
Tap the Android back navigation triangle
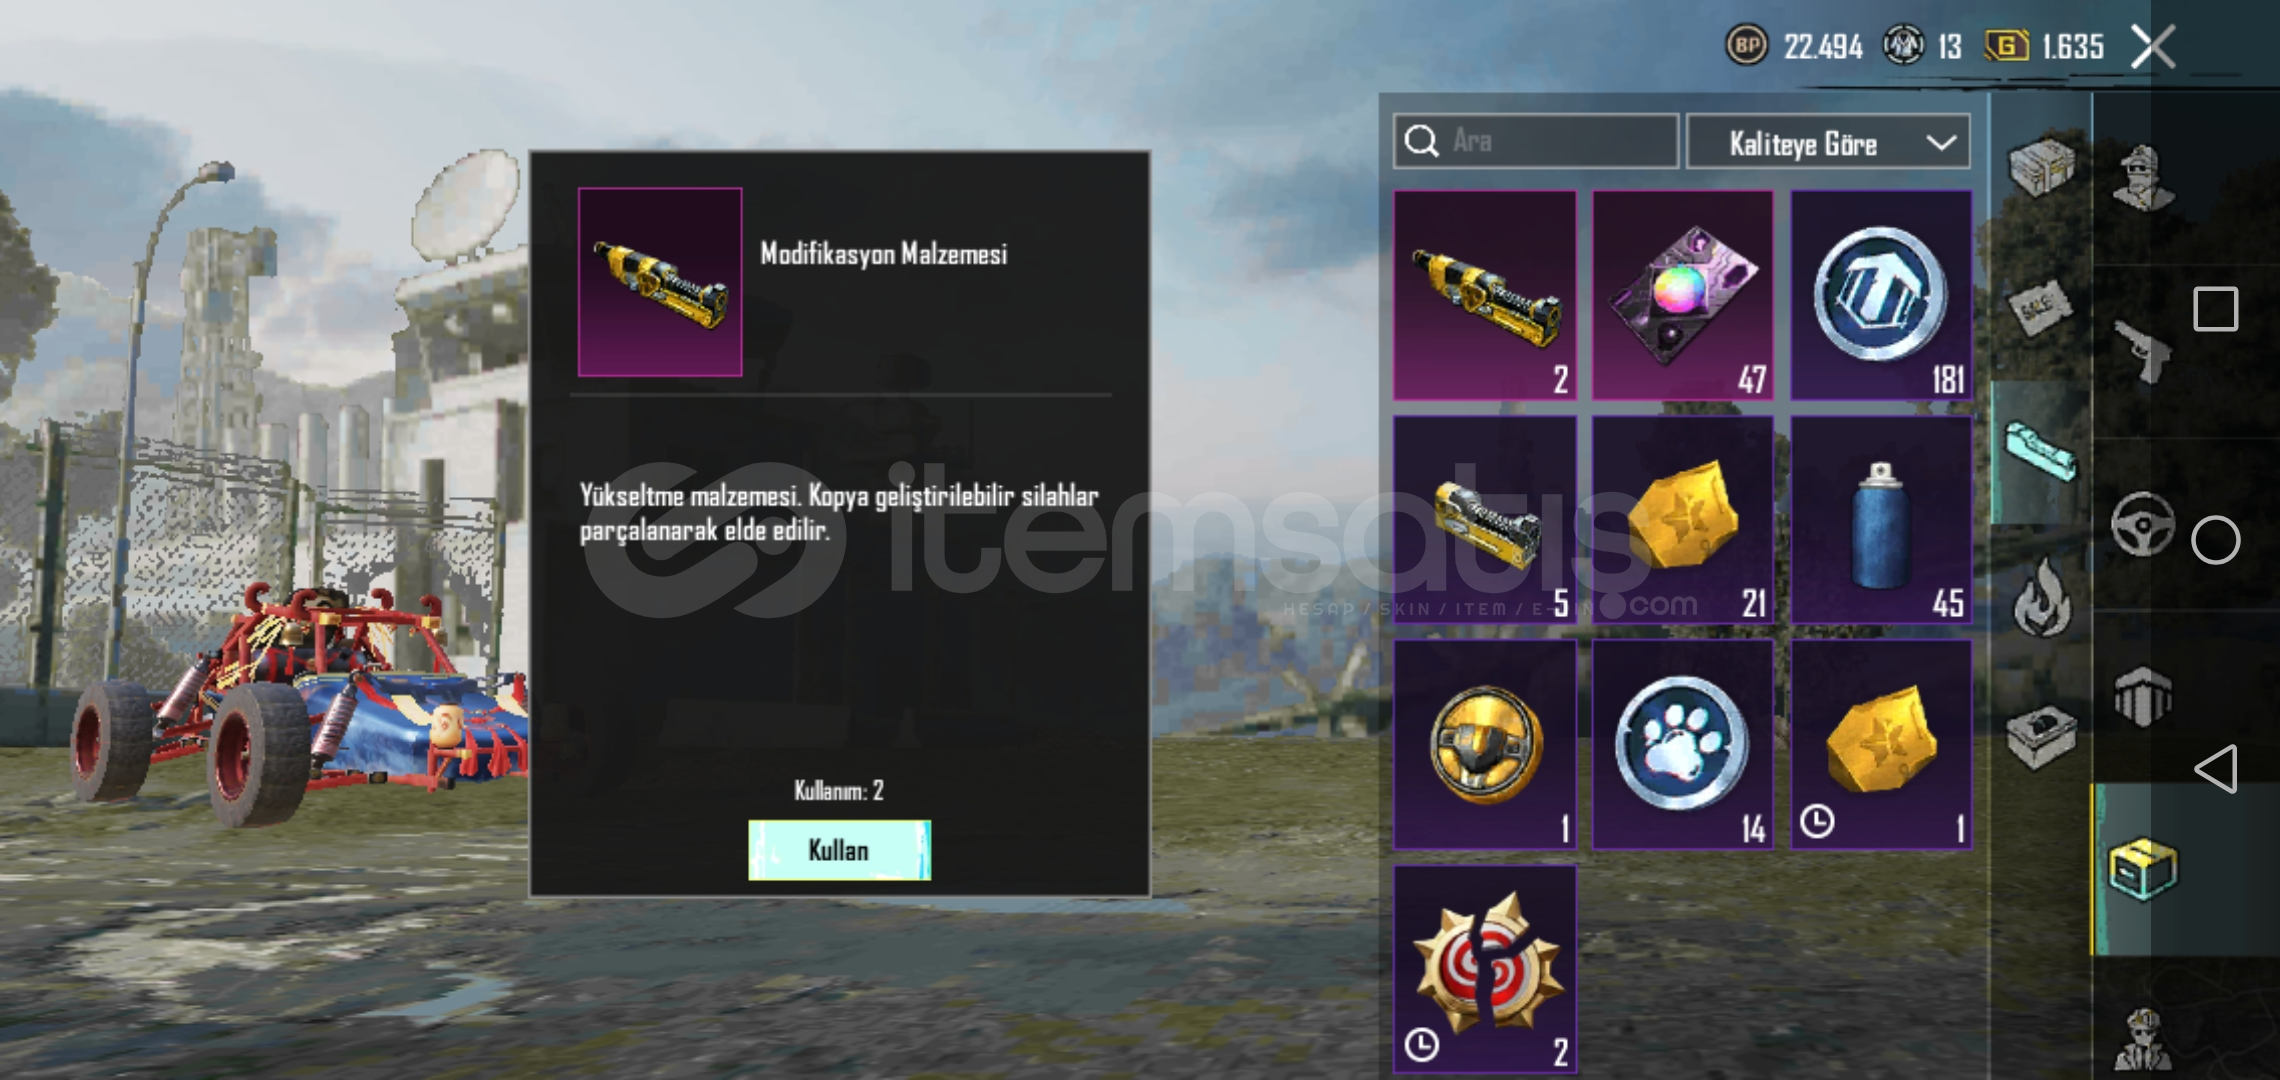[x=2215, y=769]
